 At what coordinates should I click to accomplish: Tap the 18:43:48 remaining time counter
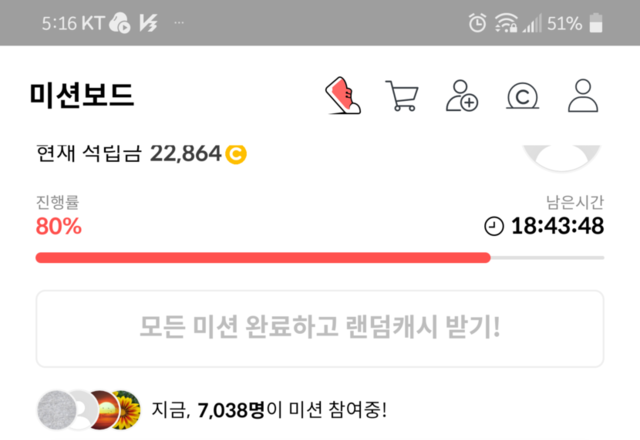pyautogui.click(x=557, y=226)
